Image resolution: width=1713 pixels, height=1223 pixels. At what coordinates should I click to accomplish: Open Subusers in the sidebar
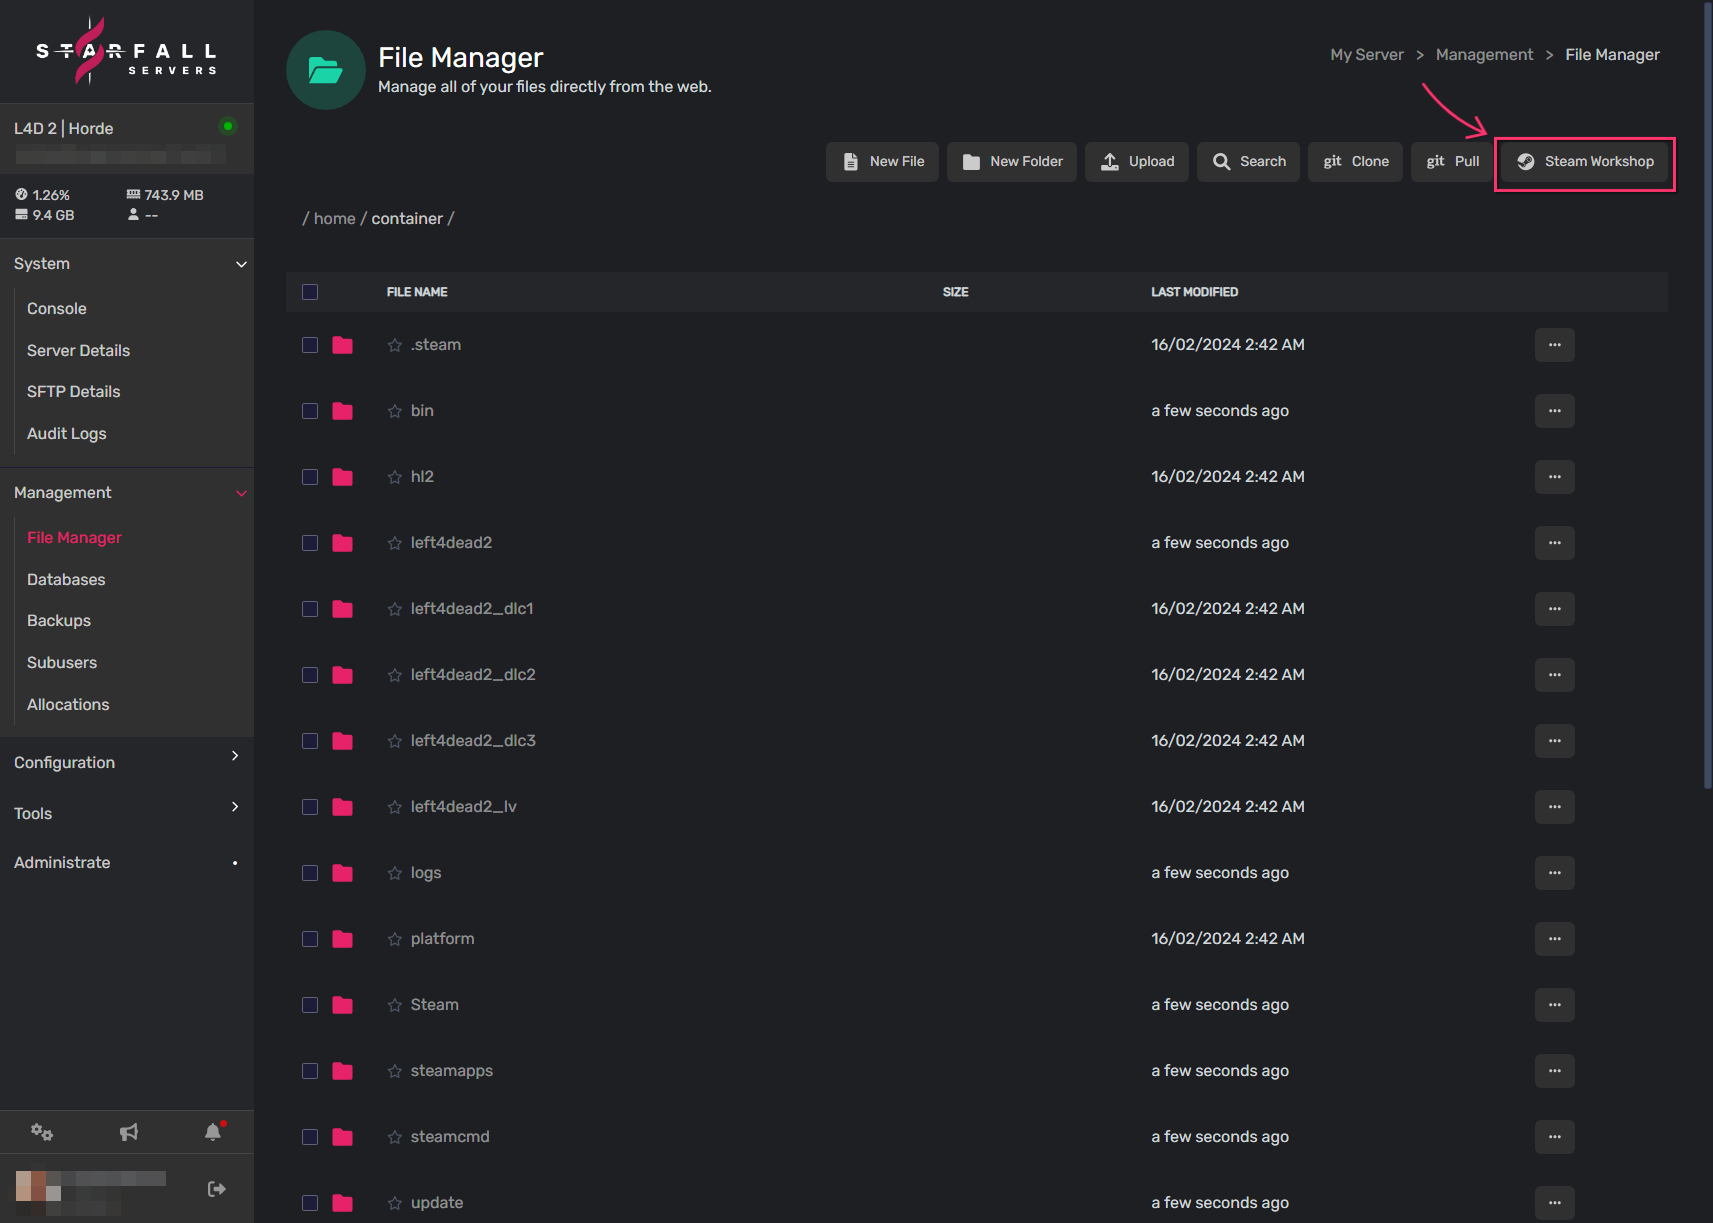(x=62, y=663)
